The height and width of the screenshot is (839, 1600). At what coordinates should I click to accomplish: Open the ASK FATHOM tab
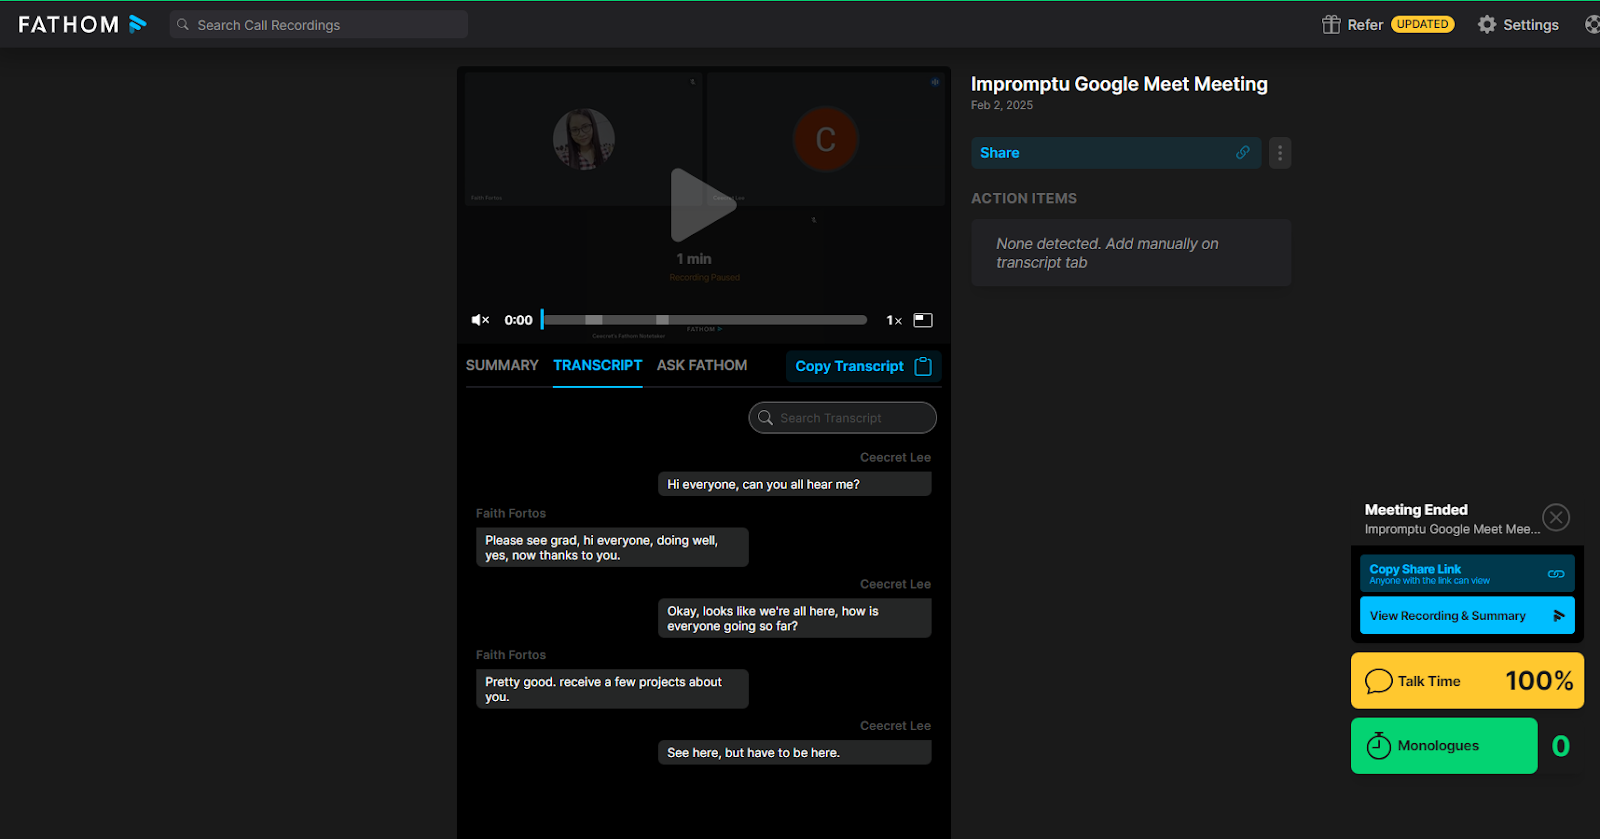pos(702,365)
